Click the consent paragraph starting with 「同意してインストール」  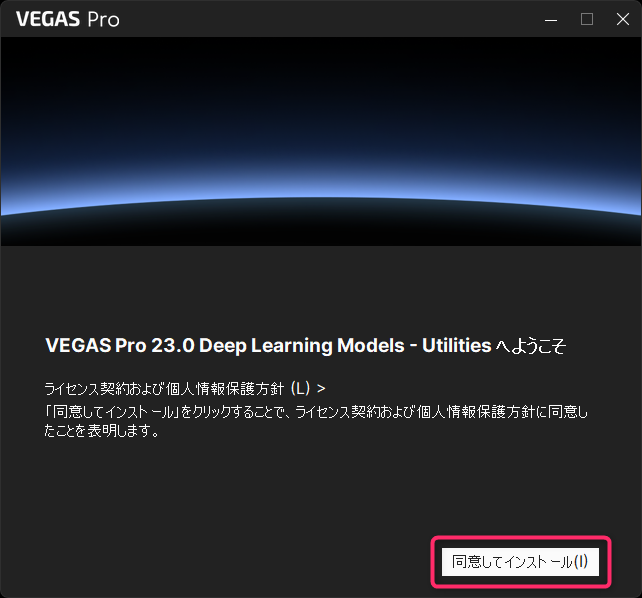(316, 421)
